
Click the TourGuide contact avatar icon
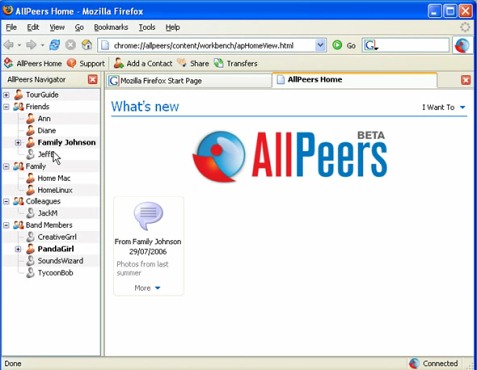tap(19, 95)
